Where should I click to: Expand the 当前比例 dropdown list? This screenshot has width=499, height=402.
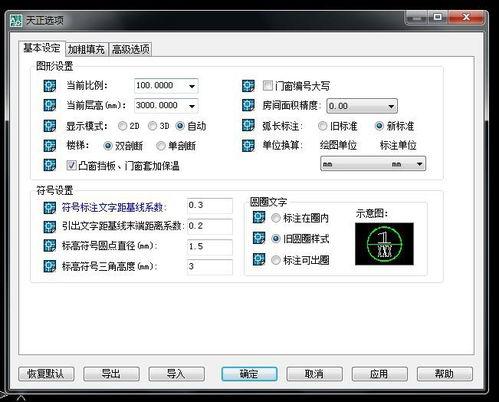pyautogui.click(x=192, y=86)
